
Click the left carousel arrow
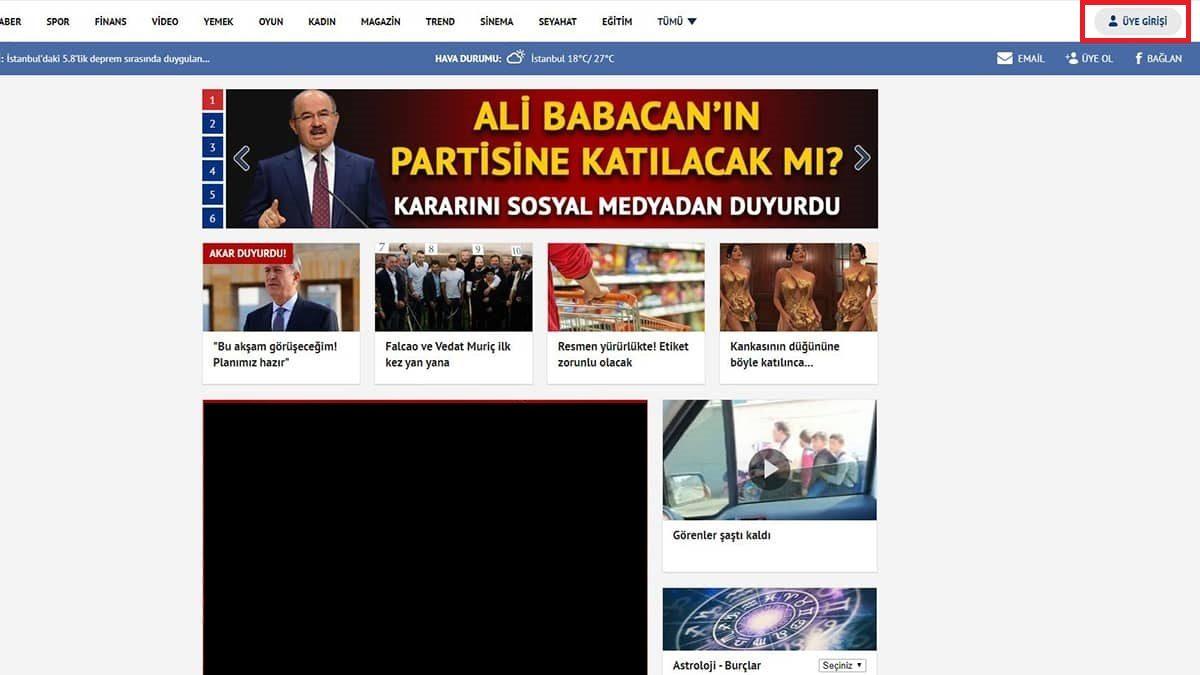pos(241,157)
